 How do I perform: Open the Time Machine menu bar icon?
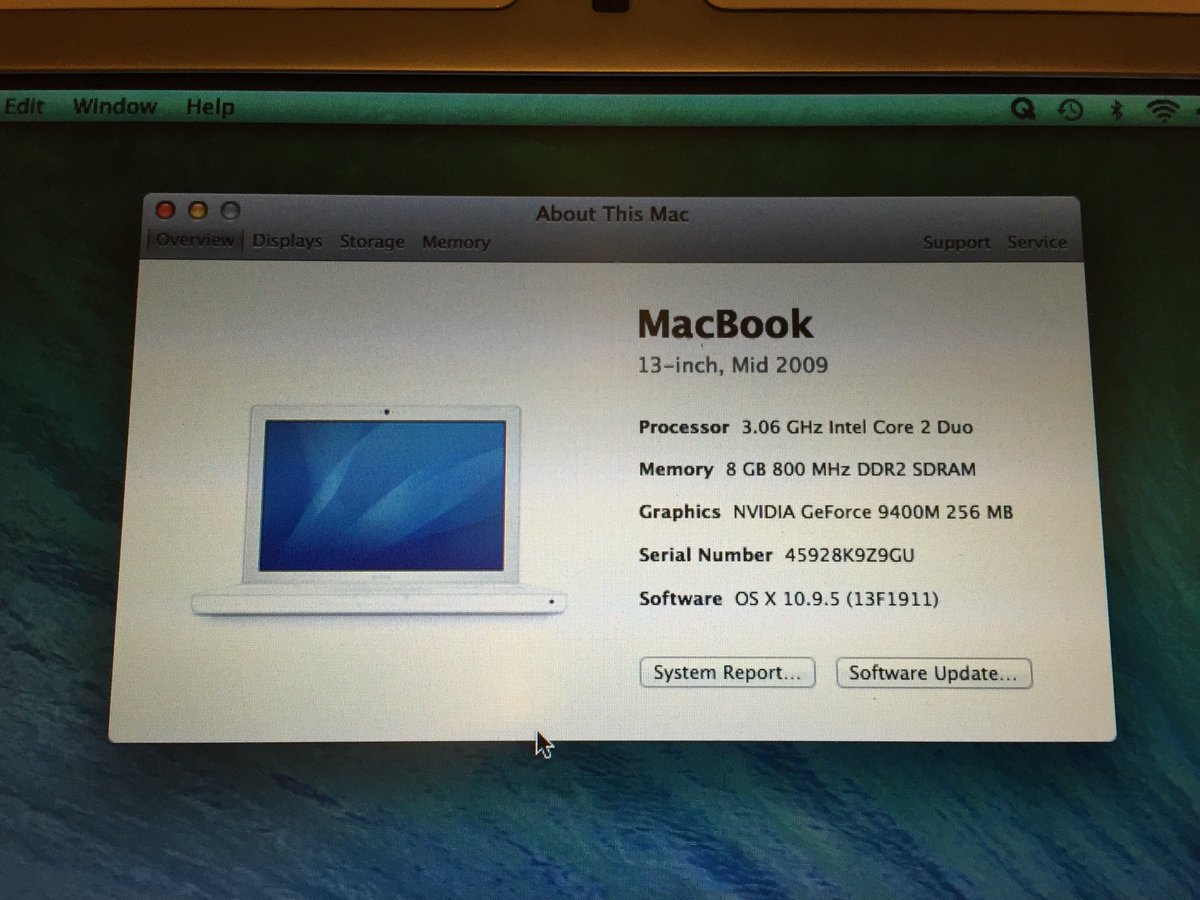[1071, 111]
